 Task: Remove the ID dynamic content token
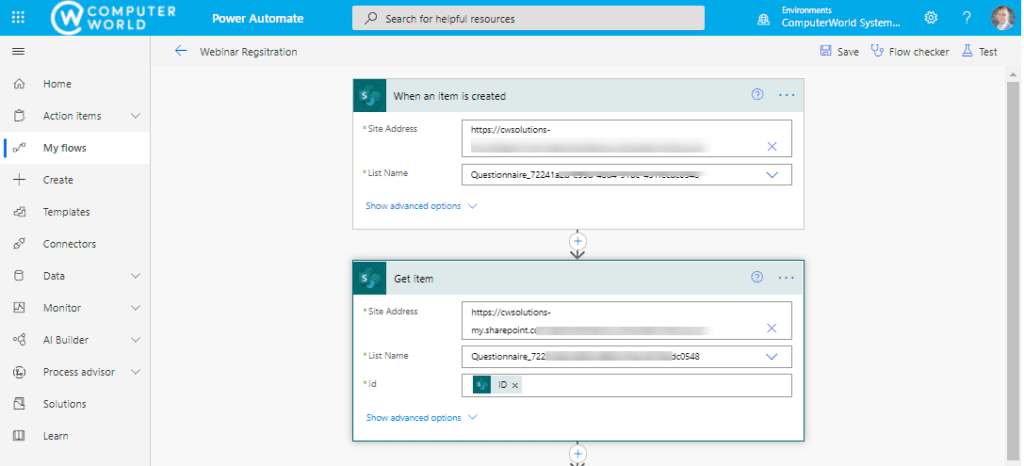[515, 386]
